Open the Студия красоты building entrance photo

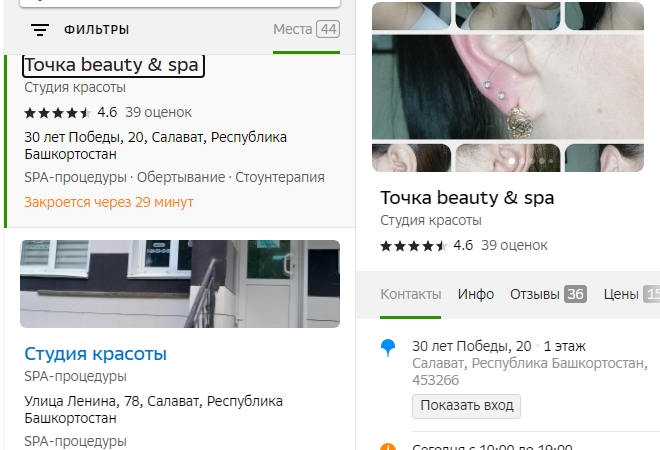pyautogui.click(x=180, y=283)
